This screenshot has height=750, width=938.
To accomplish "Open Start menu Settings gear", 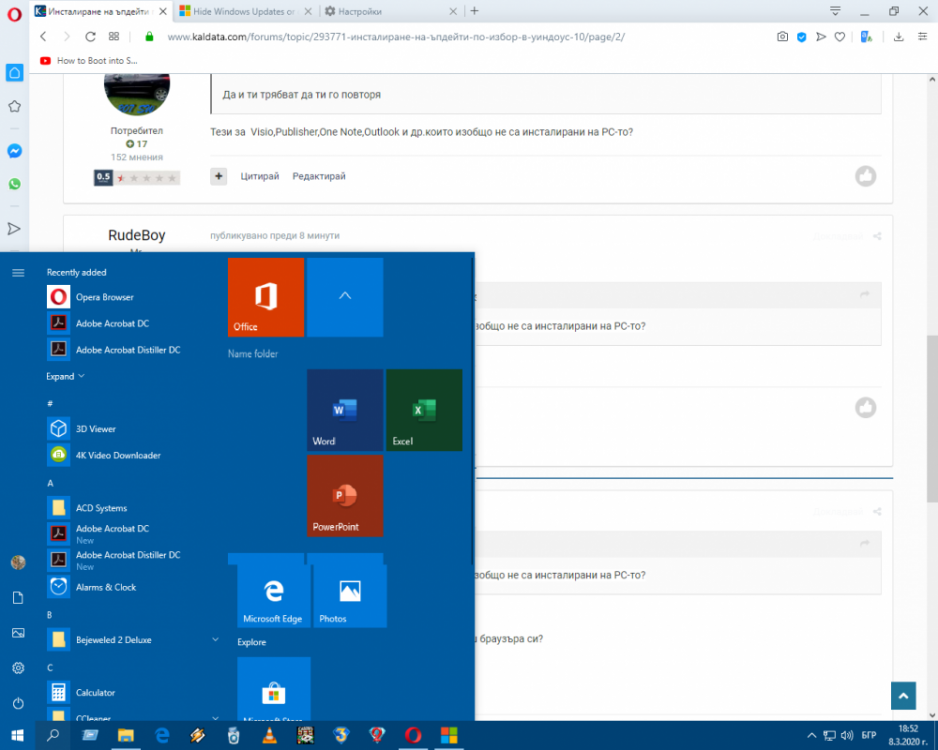I will click(x=18, y=668).
